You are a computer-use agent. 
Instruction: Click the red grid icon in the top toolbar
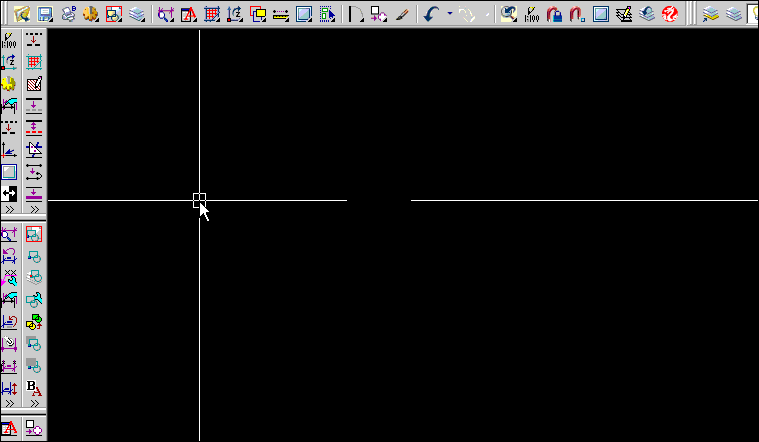pos(212,15)
